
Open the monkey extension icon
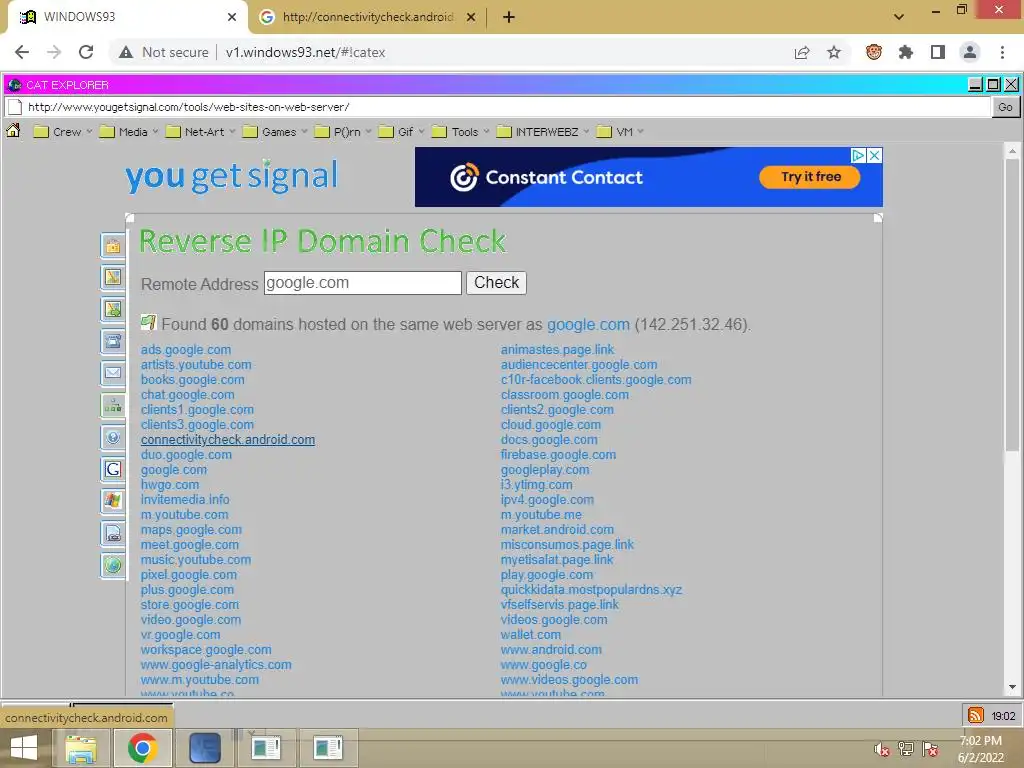(874, 52)
